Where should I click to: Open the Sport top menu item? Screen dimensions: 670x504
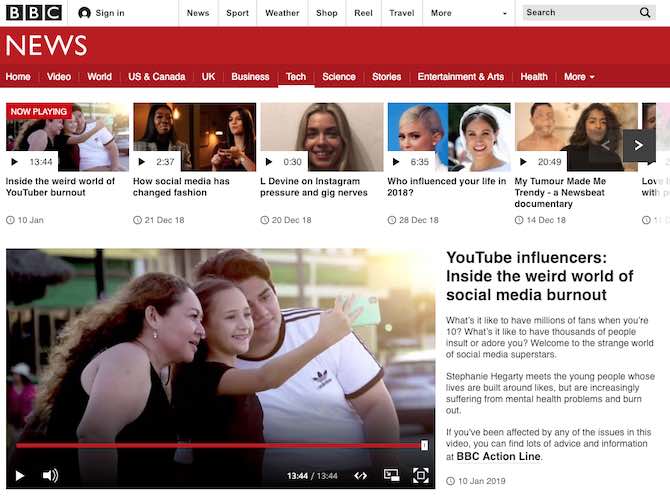[x=238, y=13]
